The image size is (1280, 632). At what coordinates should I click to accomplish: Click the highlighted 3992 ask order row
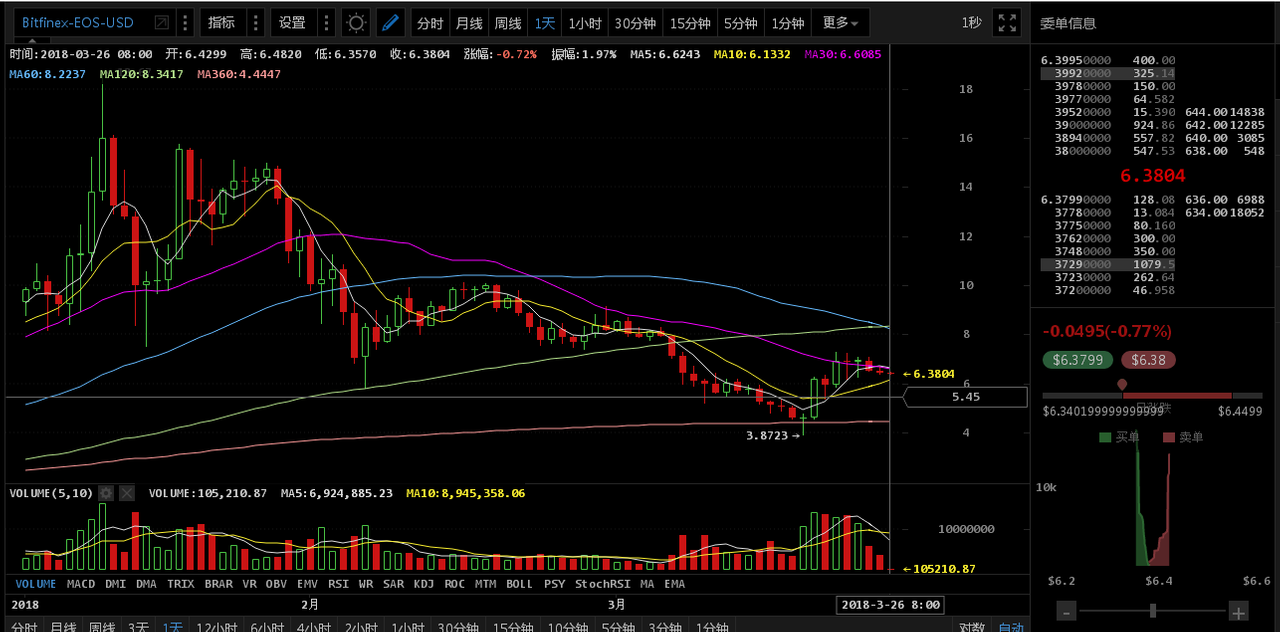(1108, 73)
